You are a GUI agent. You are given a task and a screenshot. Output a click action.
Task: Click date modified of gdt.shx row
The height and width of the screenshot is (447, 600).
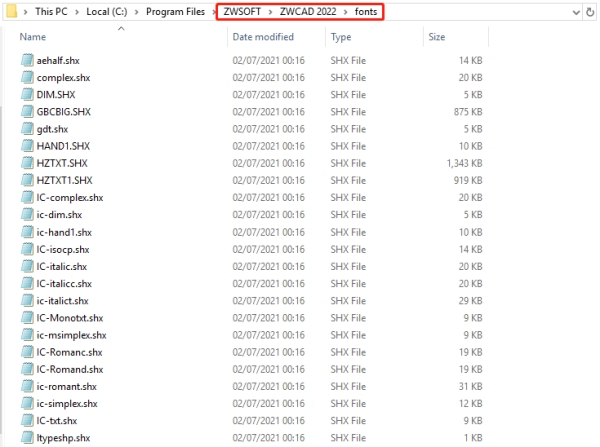[269, 129]
